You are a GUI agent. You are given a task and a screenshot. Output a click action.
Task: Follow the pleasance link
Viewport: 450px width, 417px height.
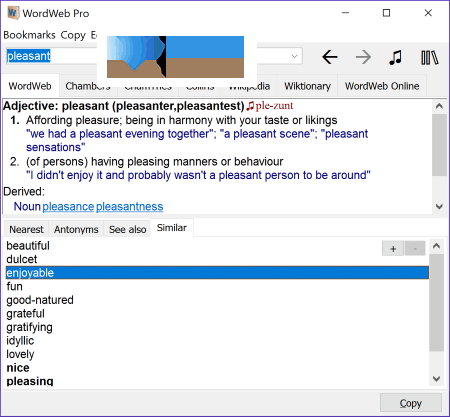68,207
